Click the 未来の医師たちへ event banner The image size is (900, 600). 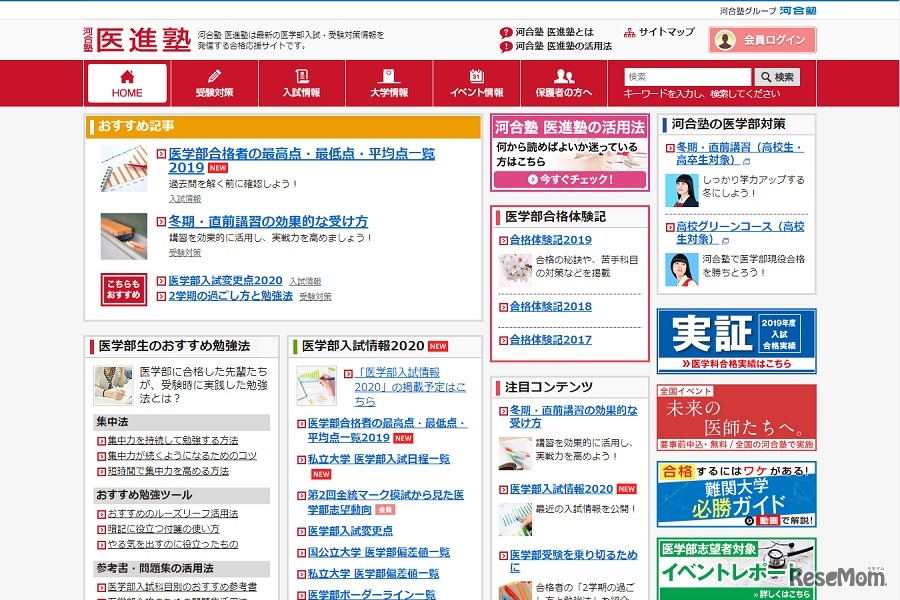tap(736, 417)
